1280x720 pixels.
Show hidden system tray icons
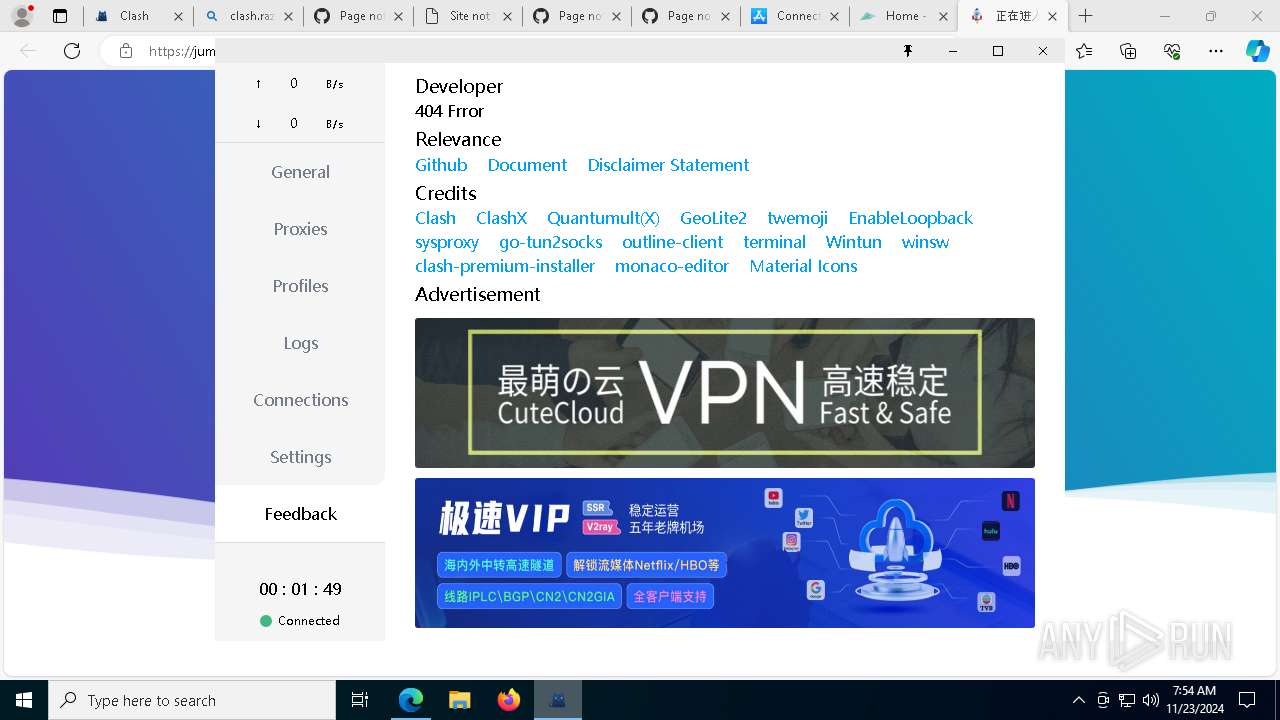click(x=1078, y=700)
